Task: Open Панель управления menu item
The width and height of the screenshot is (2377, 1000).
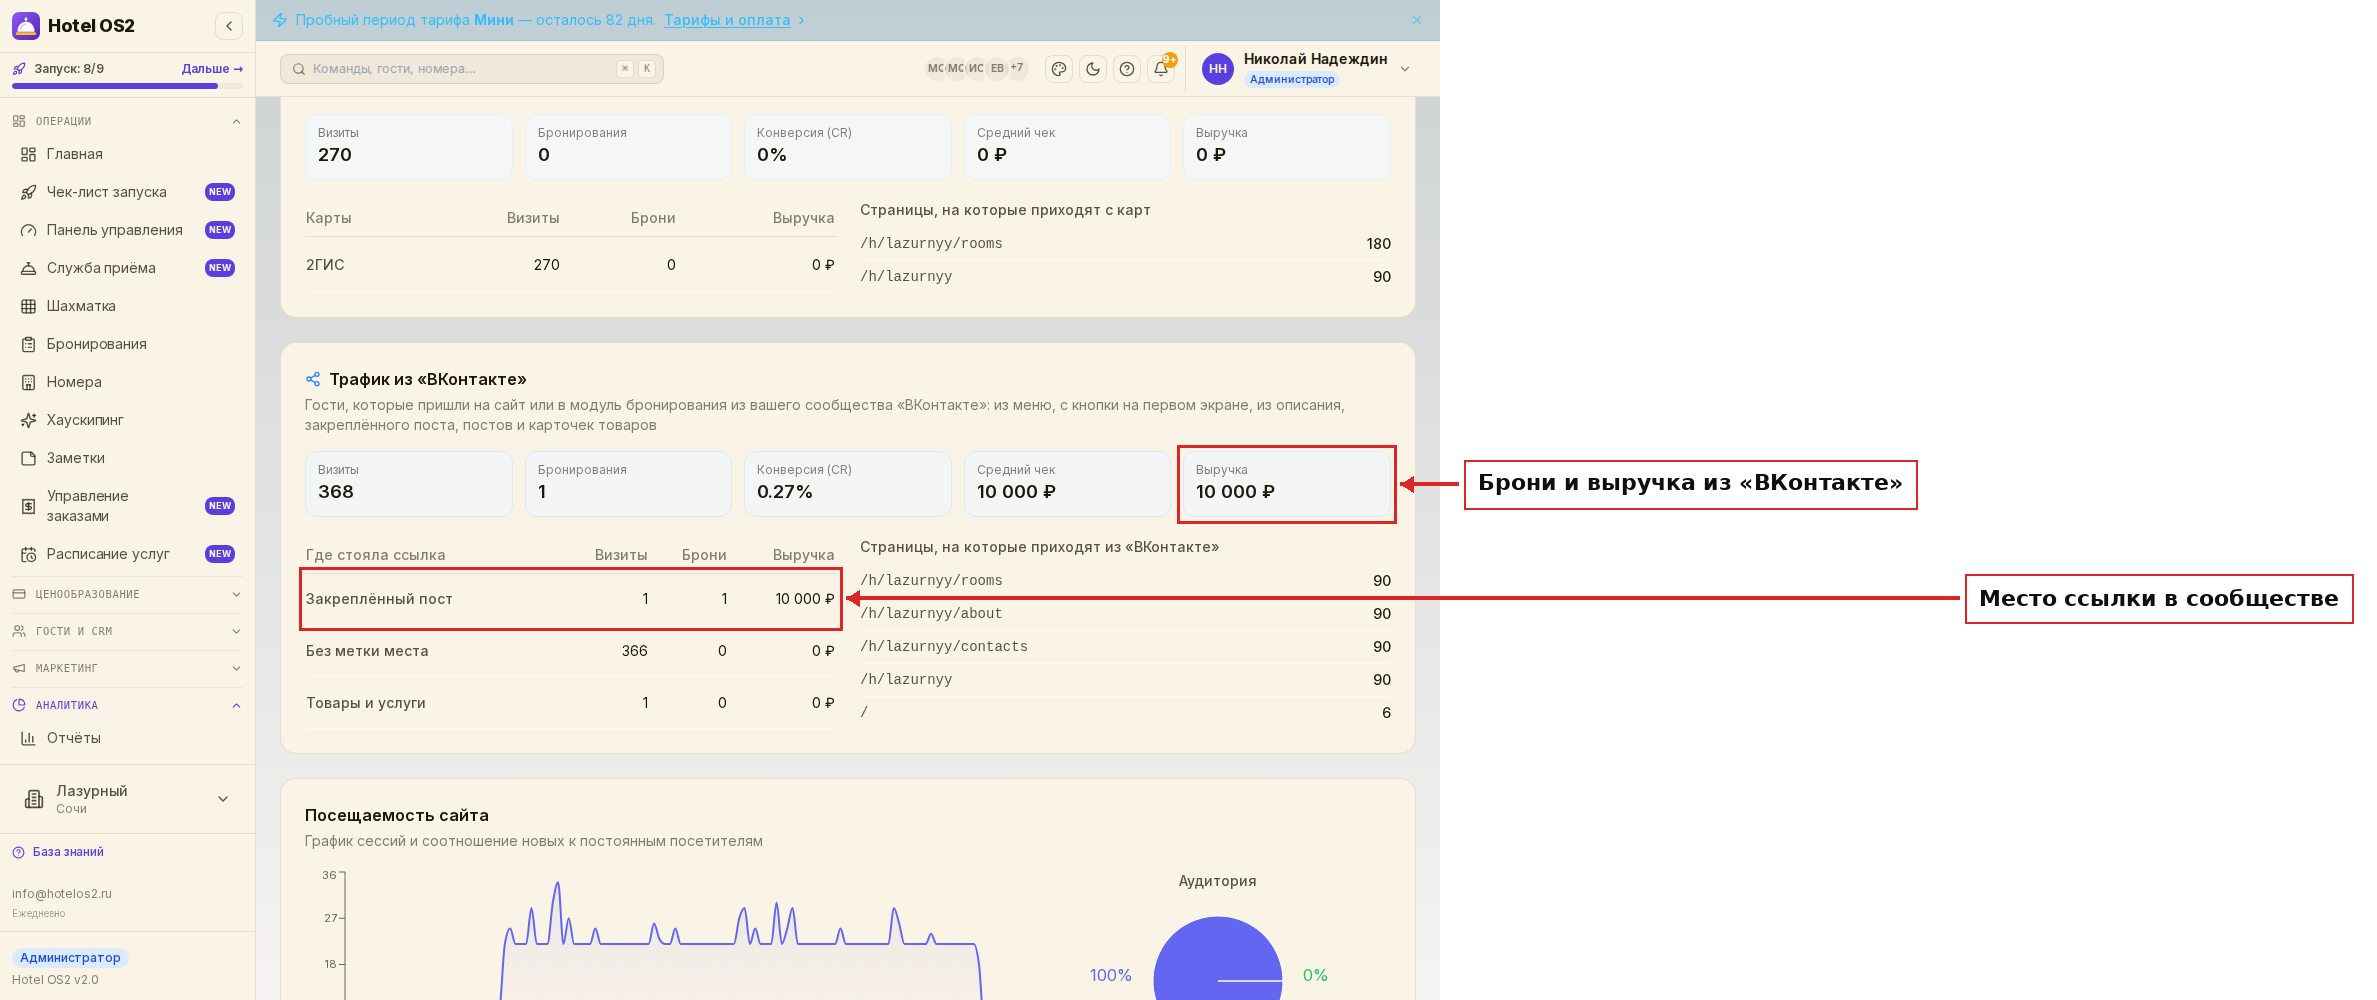Action: [127, 230]
